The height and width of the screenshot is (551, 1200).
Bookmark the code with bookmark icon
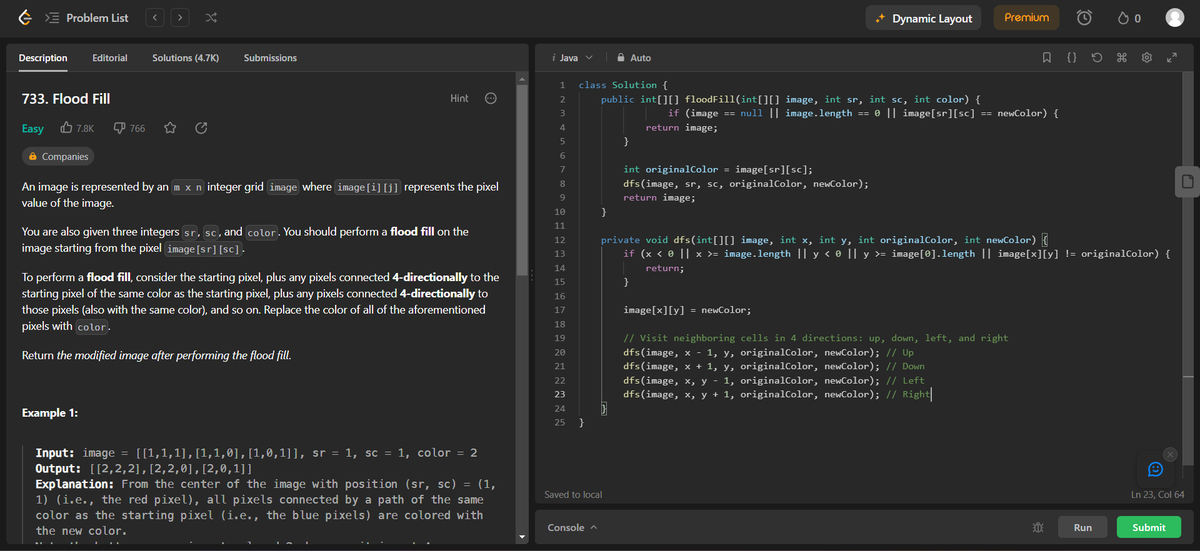pyautogui.click(x=1047, y=58)
